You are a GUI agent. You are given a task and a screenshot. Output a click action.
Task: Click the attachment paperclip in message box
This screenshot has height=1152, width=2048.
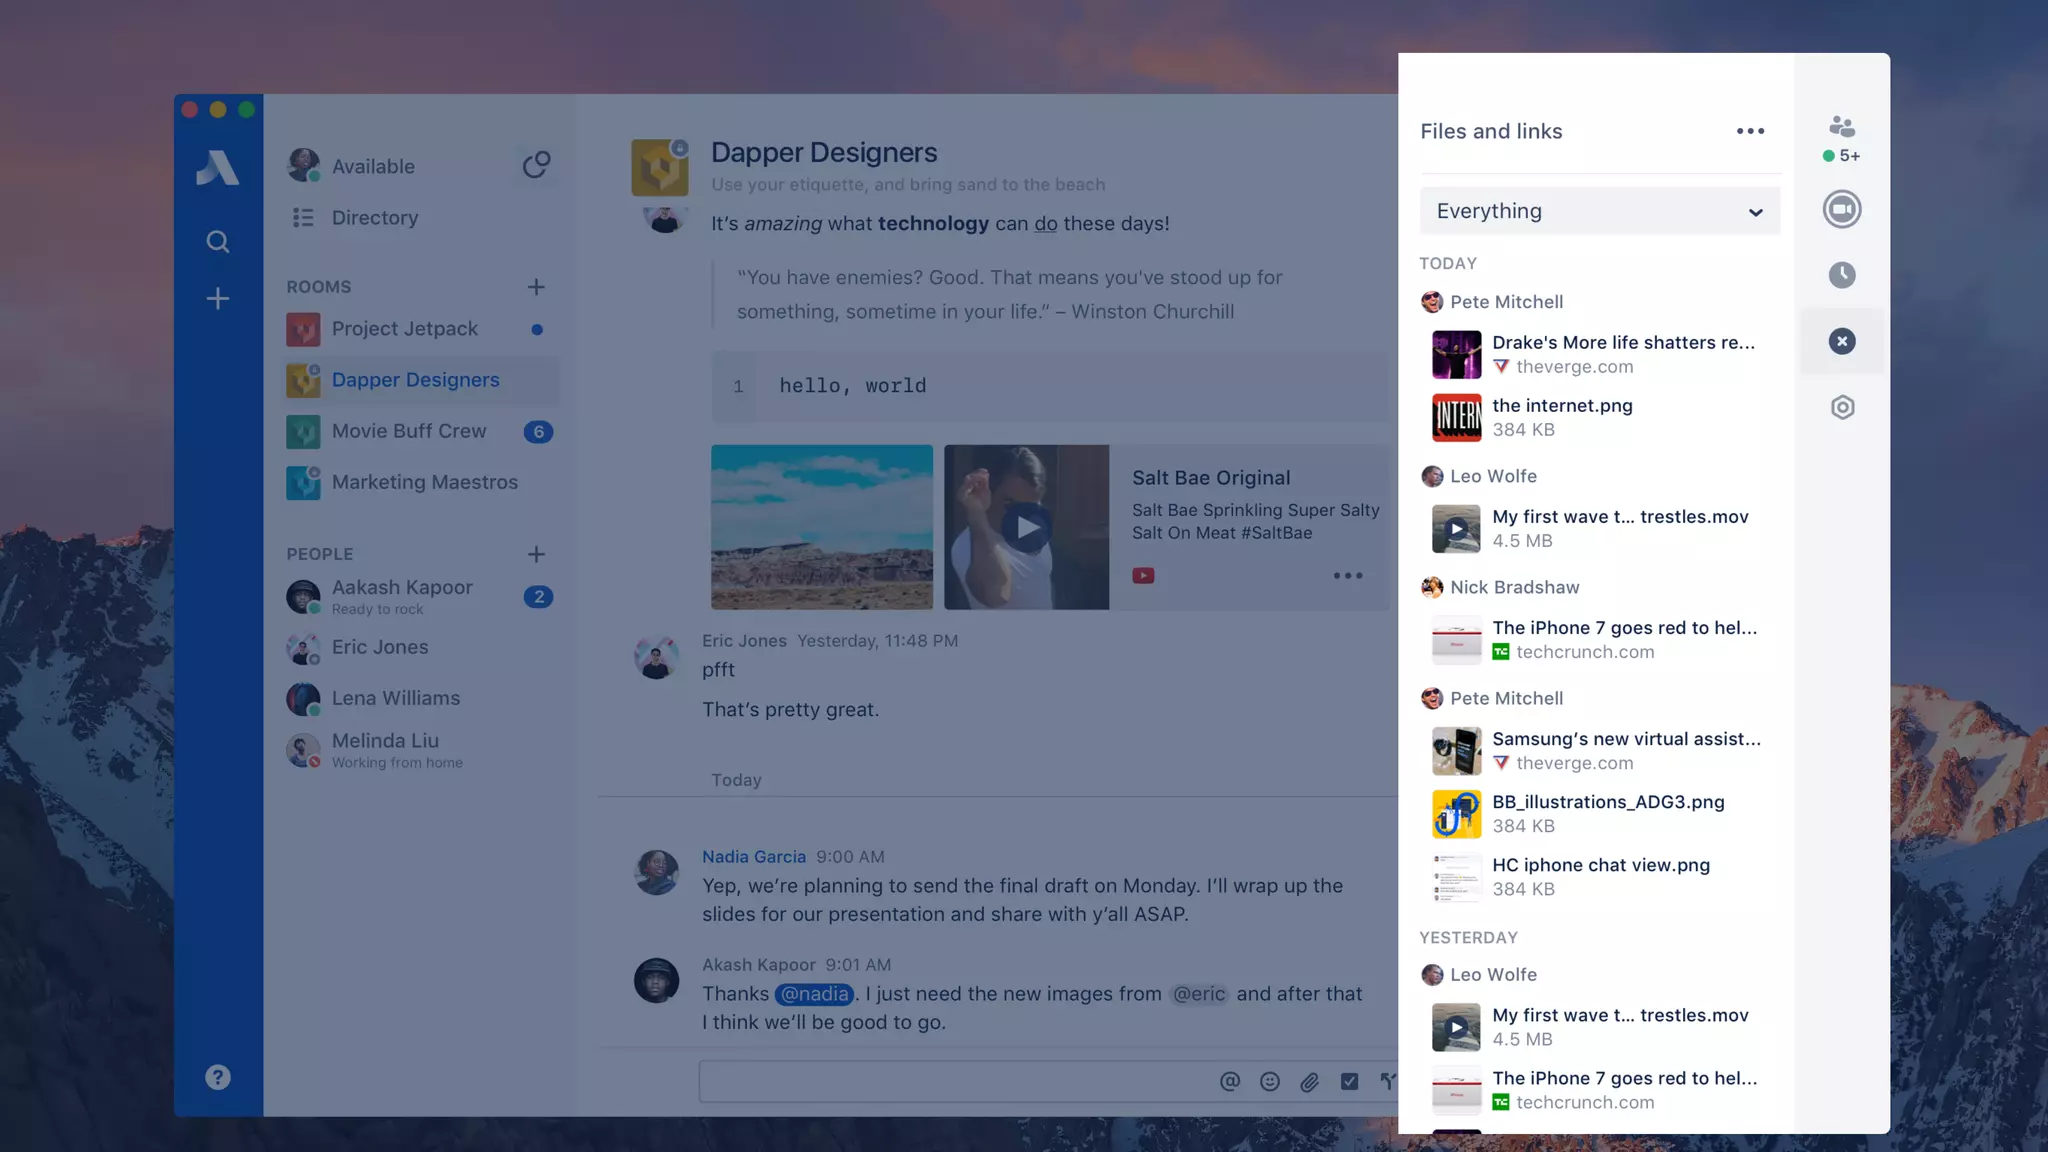tap(1309, 1081)
